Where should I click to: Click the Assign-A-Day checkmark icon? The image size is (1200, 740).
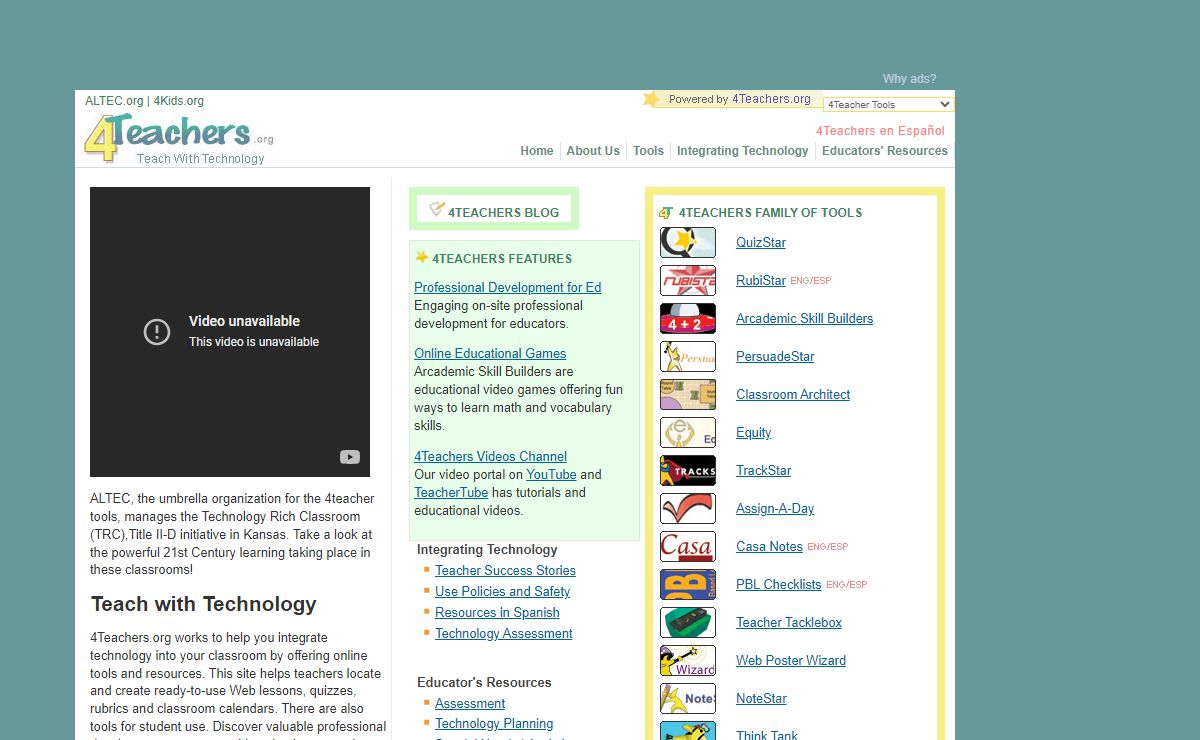tap(688, 508)
